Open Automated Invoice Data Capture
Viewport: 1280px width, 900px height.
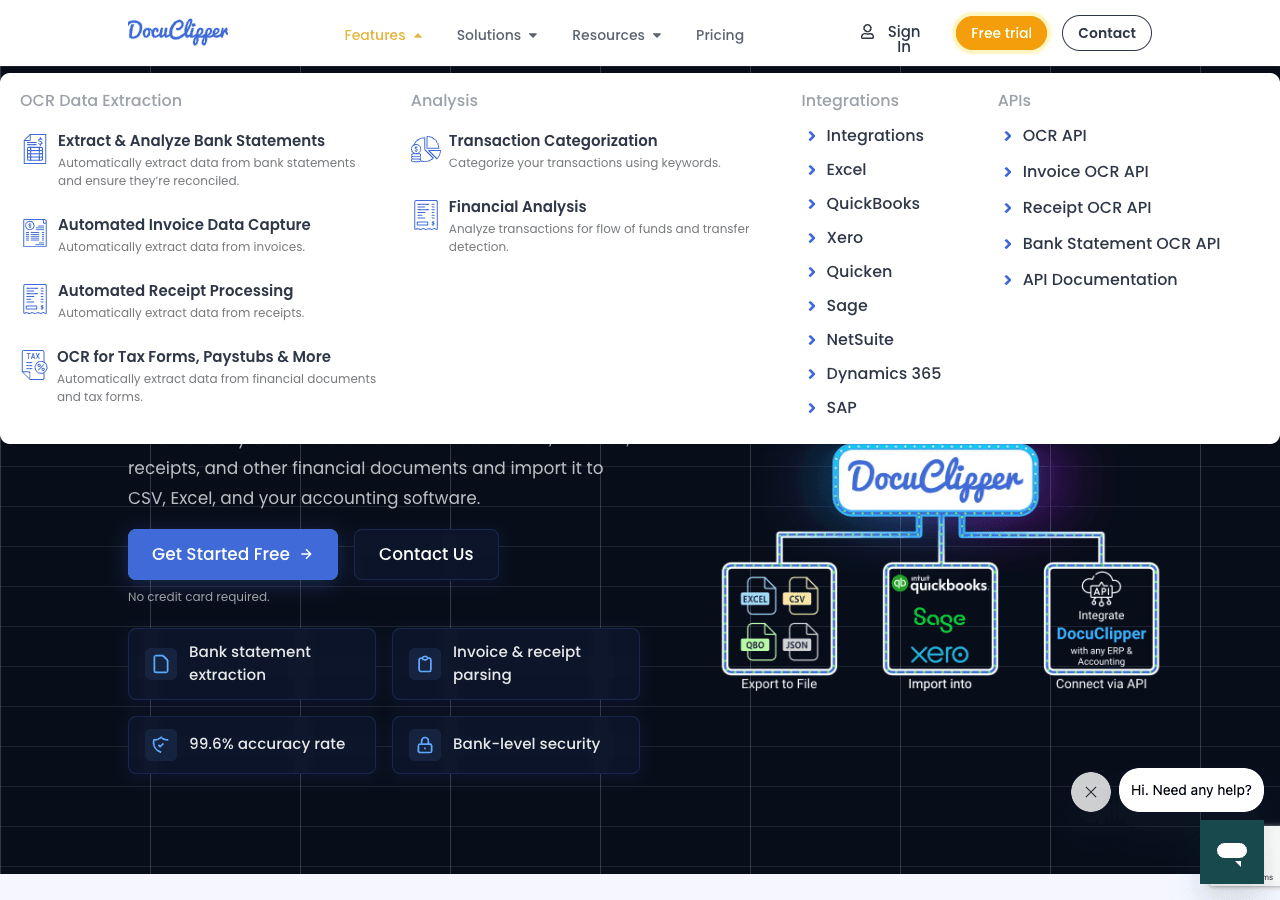(184, 225)
